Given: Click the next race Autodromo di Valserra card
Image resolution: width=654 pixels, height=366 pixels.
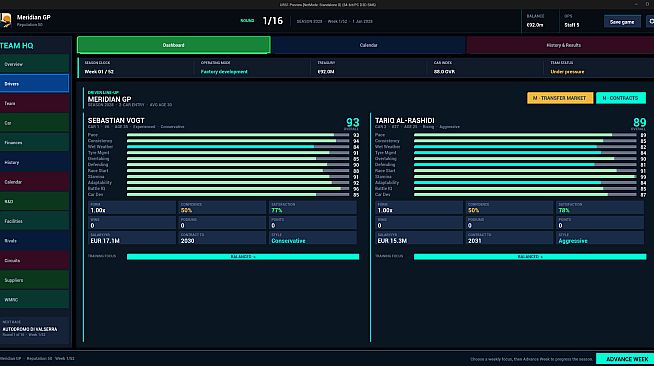Looking at the screenshot, I should coord(35,329).
